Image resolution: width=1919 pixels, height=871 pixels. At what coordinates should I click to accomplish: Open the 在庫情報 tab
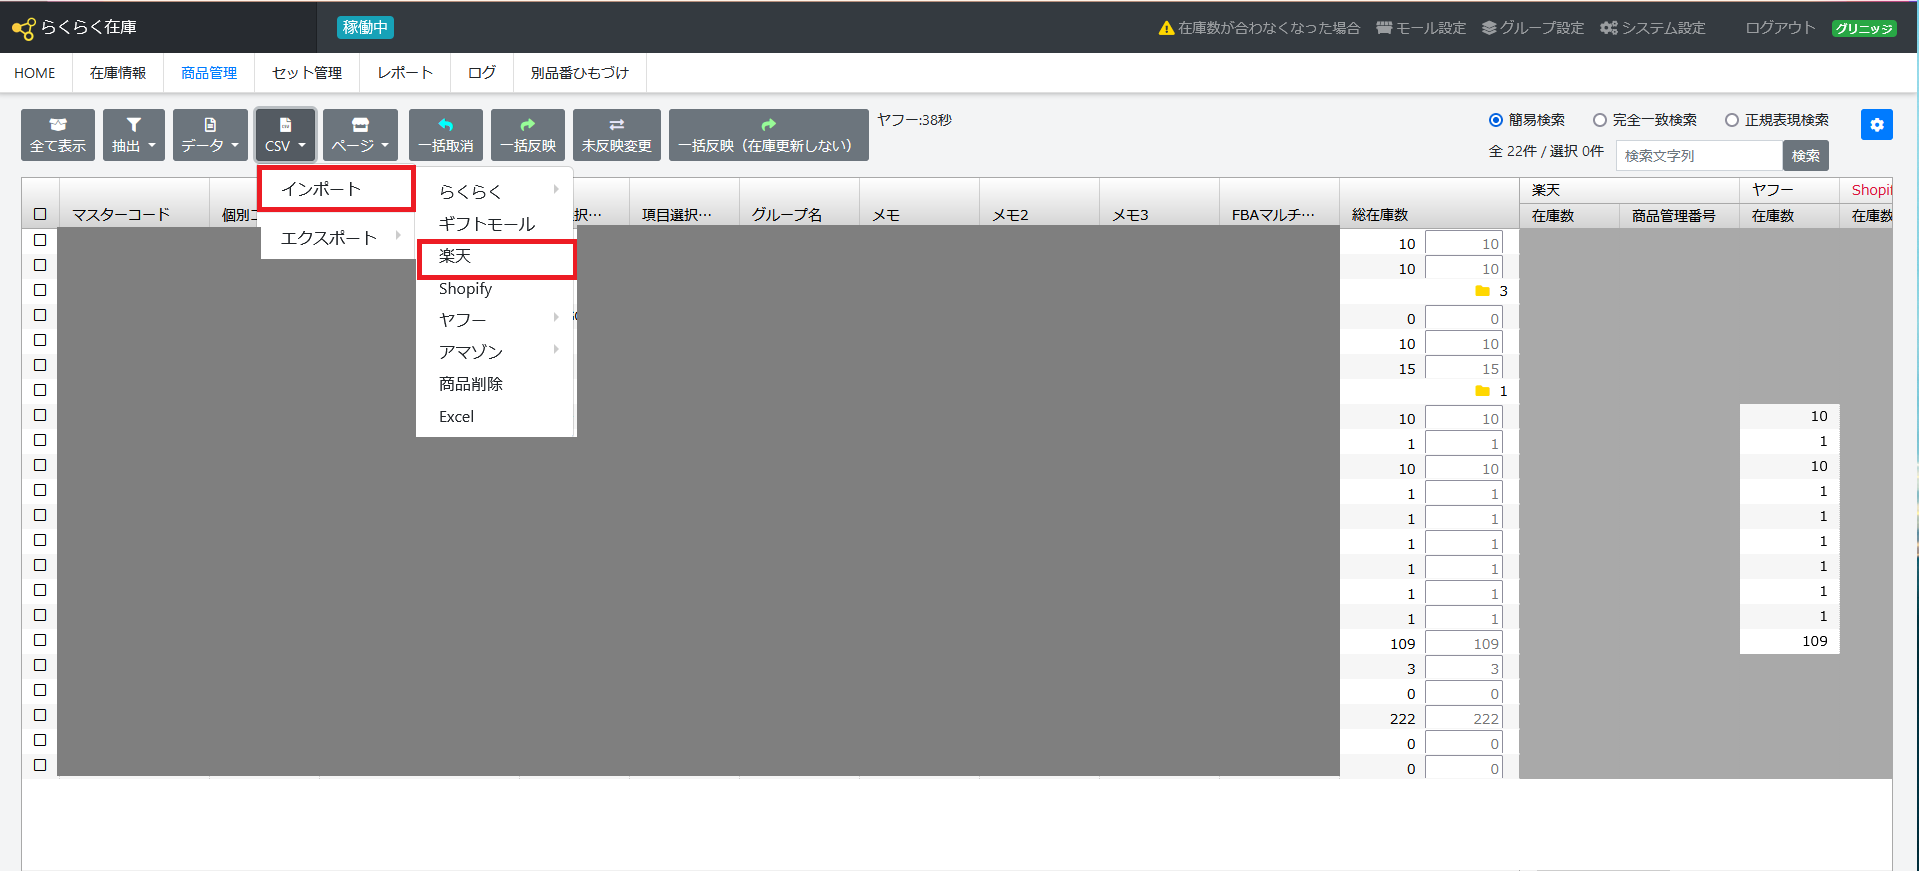pyautogui.click(x=118, y=73)
